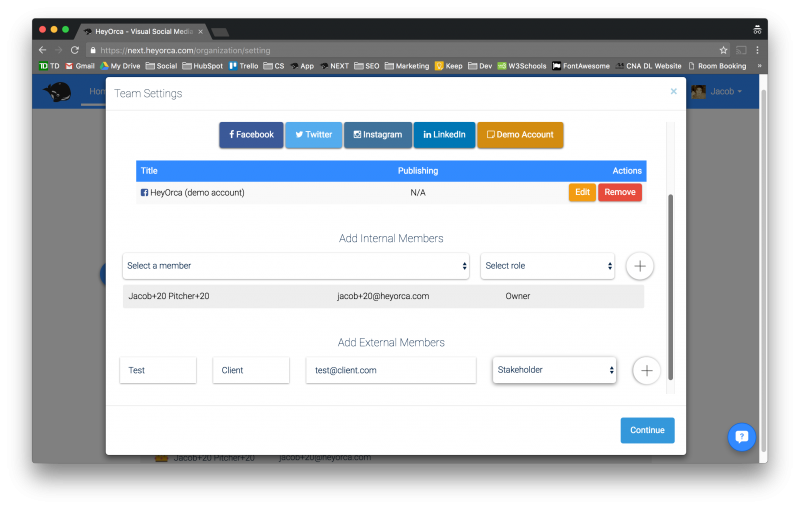Remove the HeyOrca demo account
Screen dimensions: 800x509
point(620,192)
